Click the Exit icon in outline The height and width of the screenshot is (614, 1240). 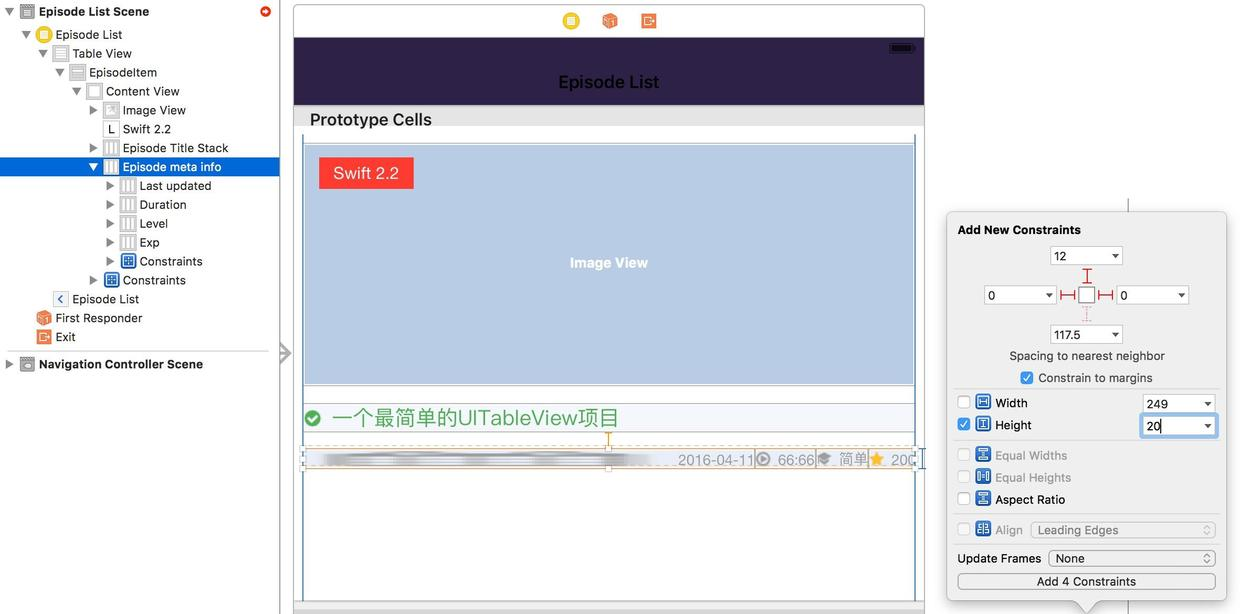(44, 337)
